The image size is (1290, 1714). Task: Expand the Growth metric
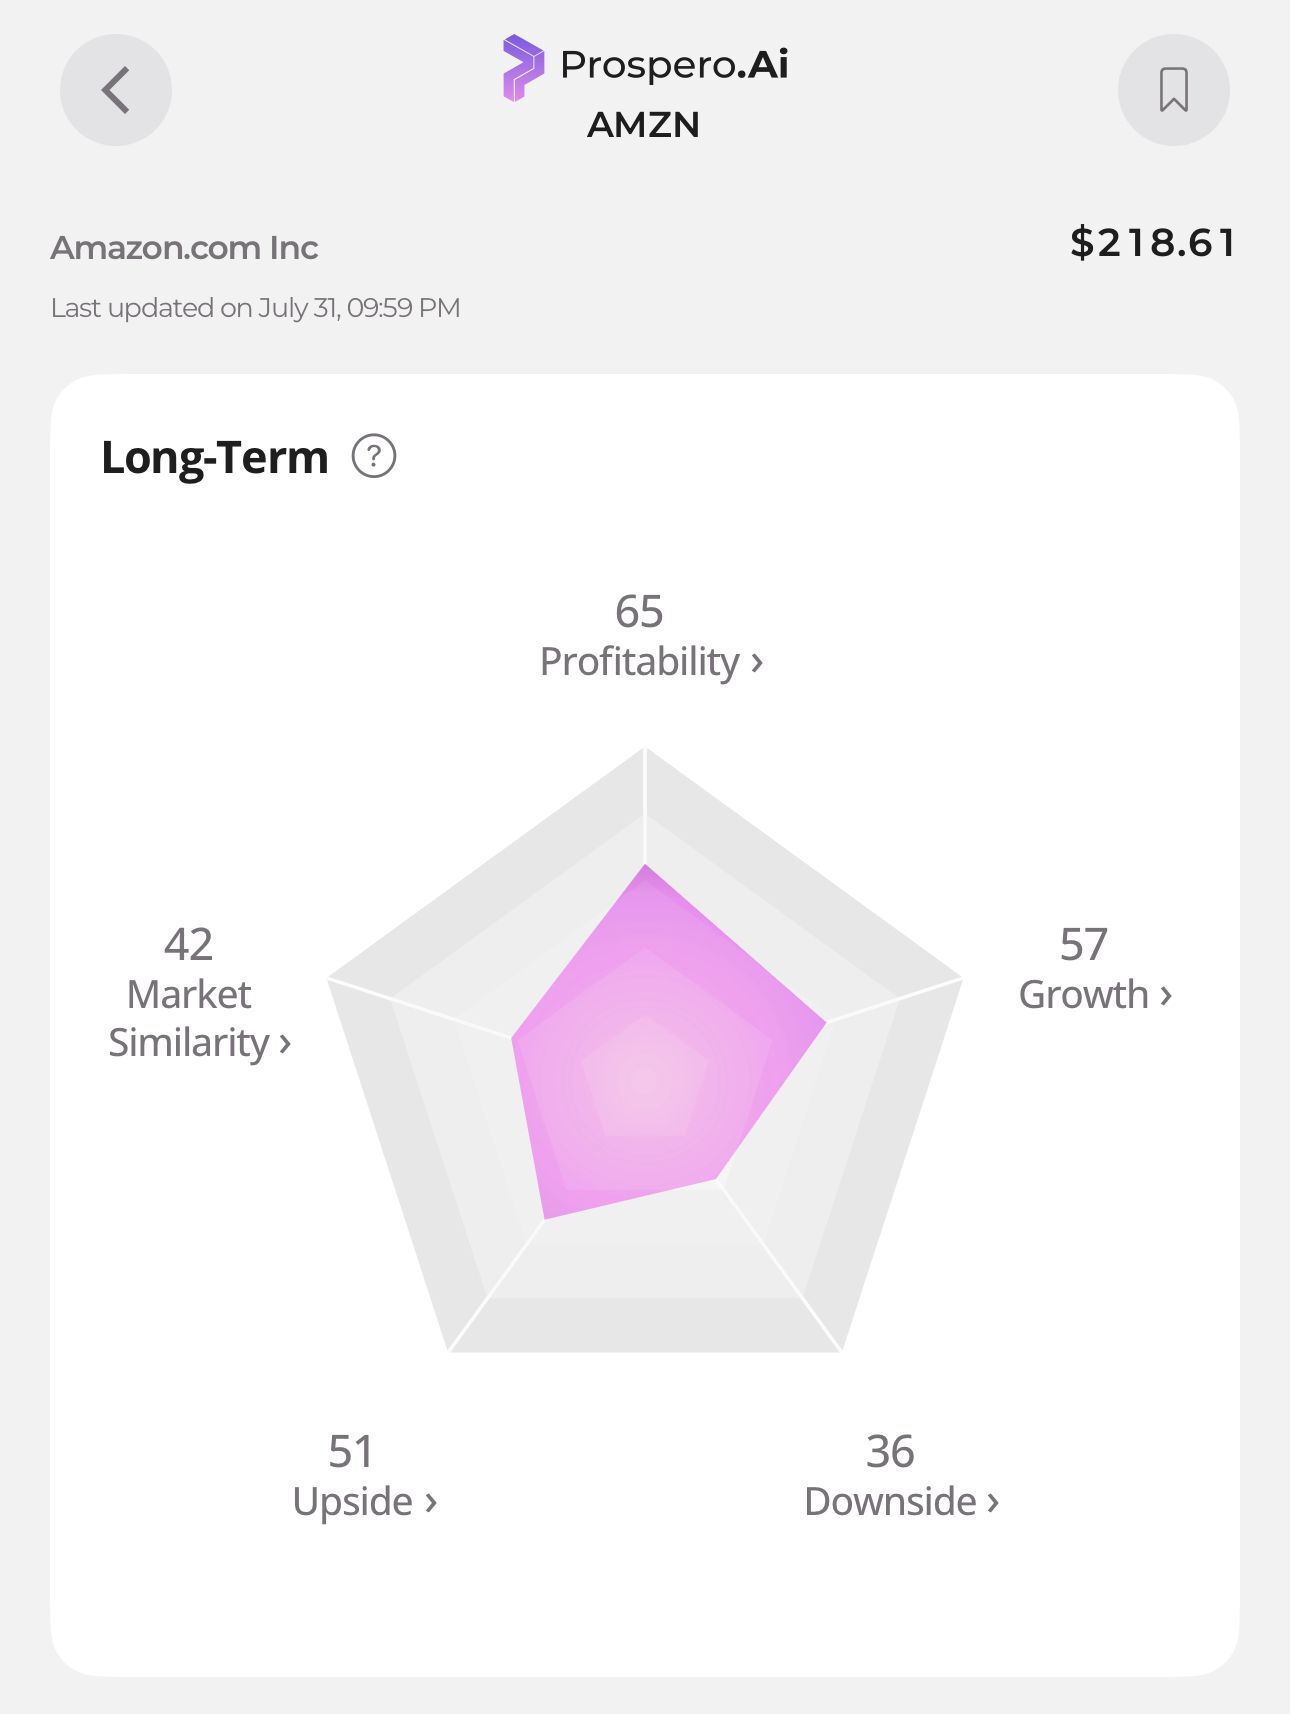pyautogui.click(x=1095, y=994)
